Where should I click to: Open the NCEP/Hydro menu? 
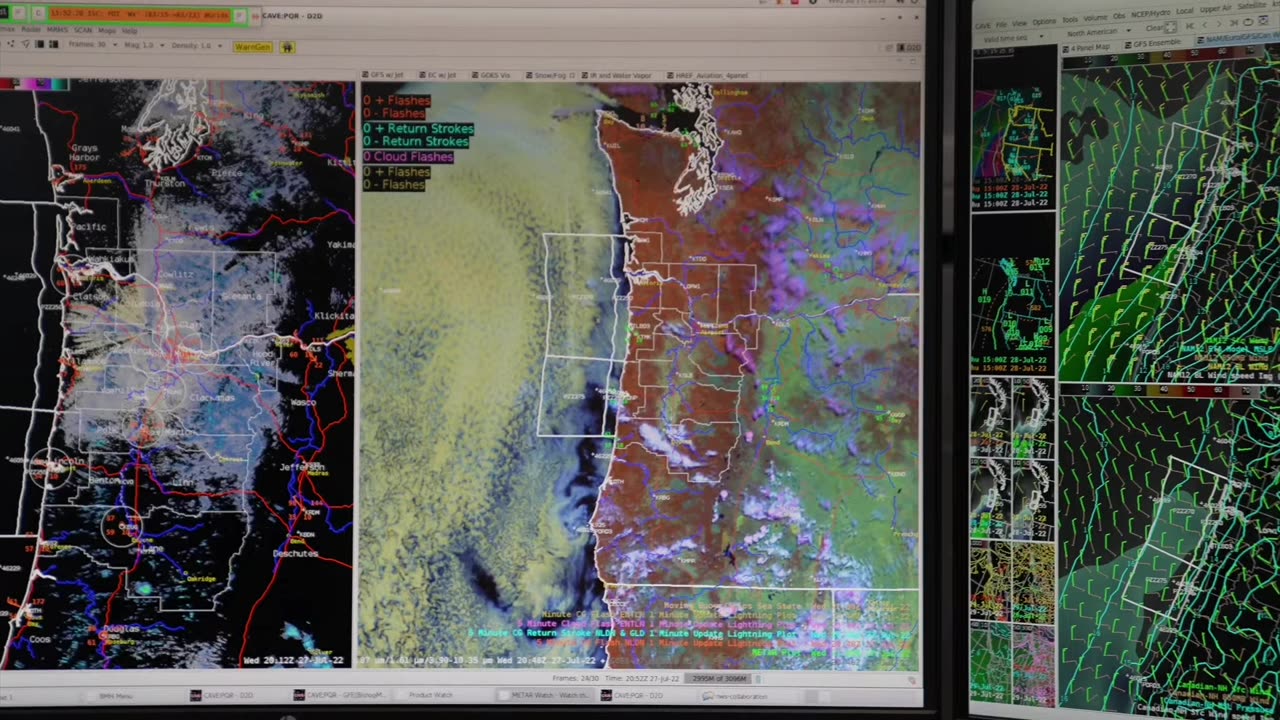coord(1151,13)
